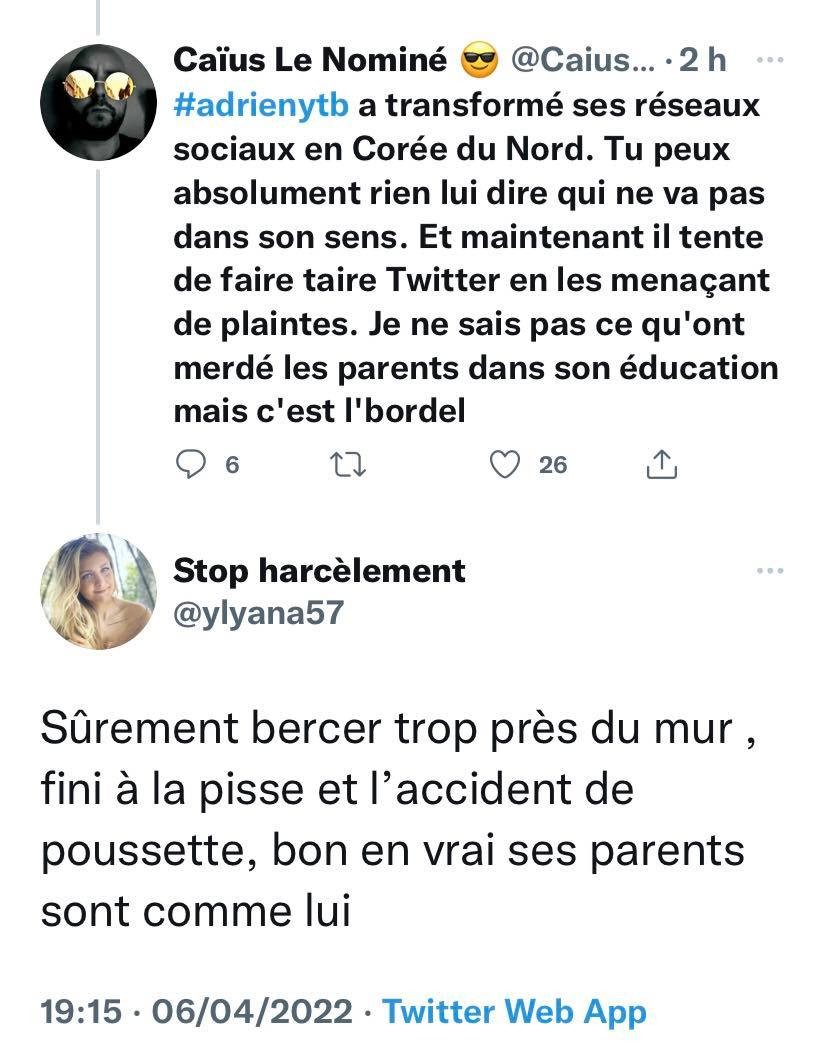Like the tweet with the heart icon
The image size is (828, 1050).
509,464
